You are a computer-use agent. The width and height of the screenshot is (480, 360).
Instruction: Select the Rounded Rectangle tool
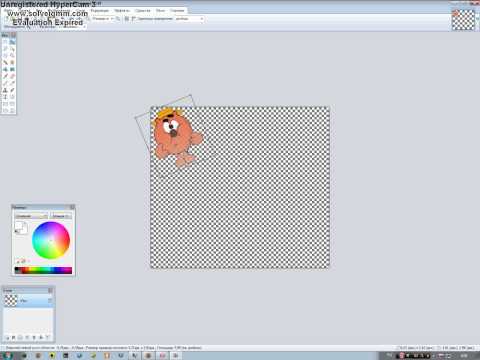pyautogui.click(x=12, y=104)
